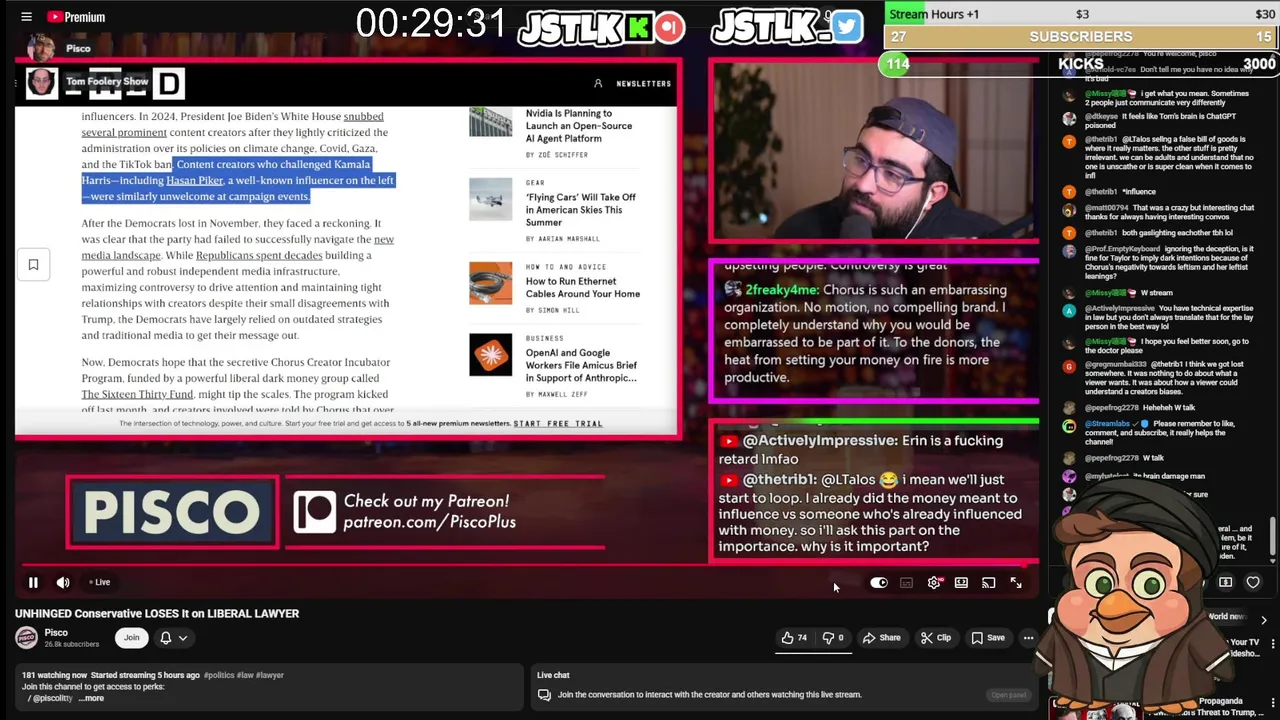
Task: Click the Live chat speech bubble icon
Action: (544, 694)
